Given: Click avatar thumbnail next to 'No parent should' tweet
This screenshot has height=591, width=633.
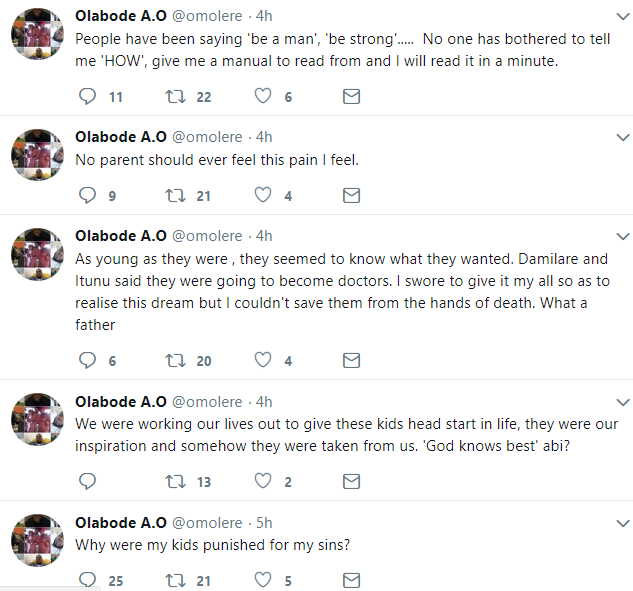Looking at the screenshot, I should tap(38, 154).
